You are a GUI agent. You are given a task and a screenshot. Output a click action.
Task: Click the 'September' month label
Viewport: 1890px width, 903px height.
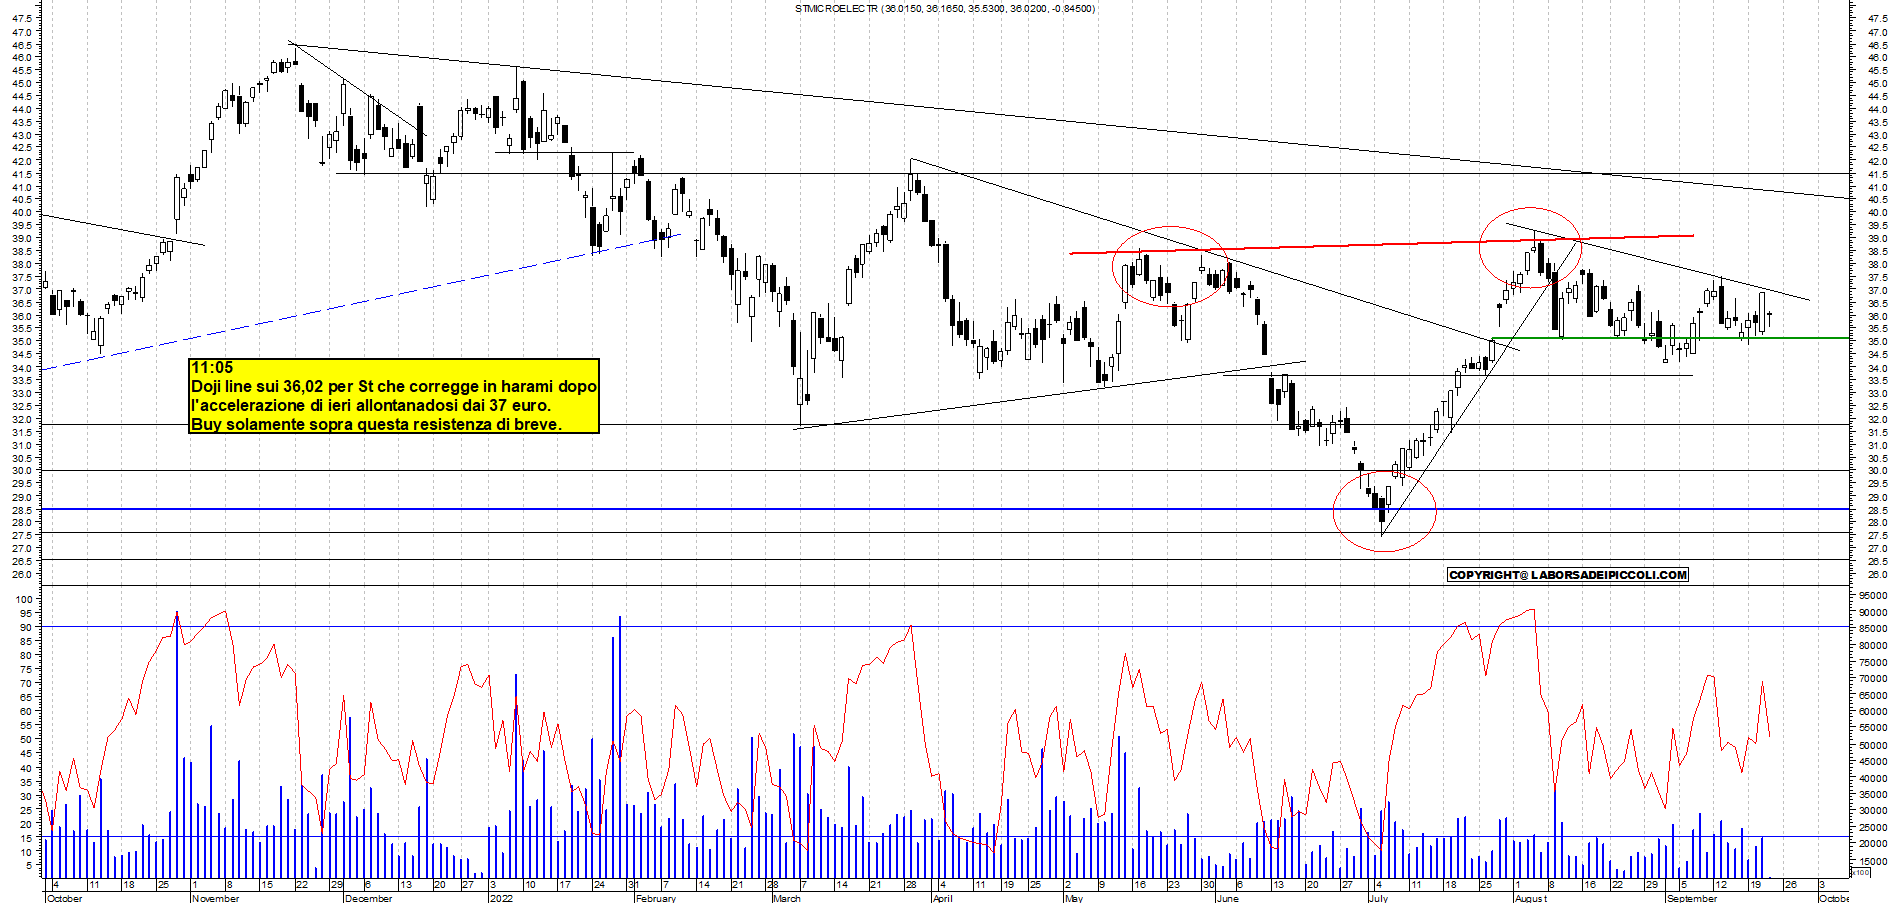[1692, 898]
